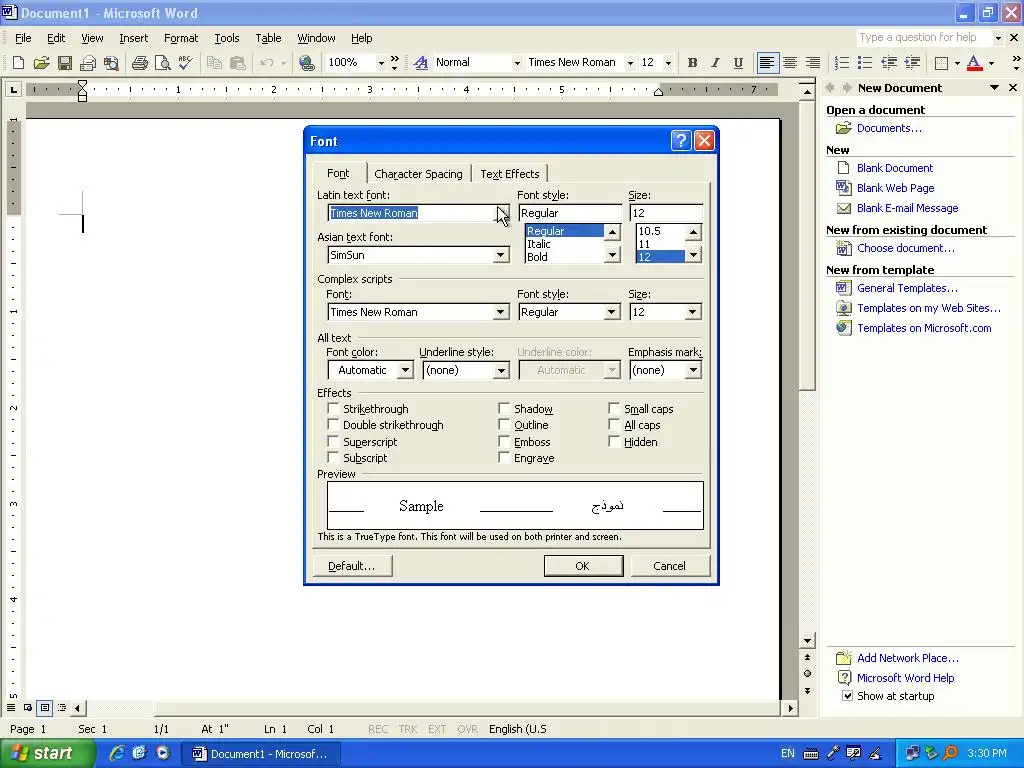Open the Format menu
Viewport: 1024px width, 768px height.
[x=181, y=38]
